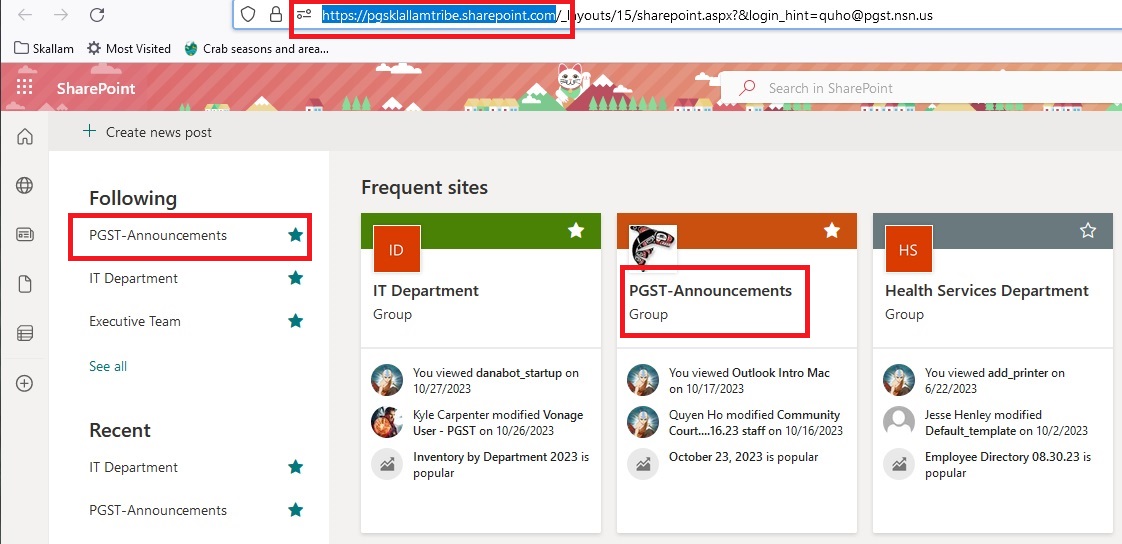
Task: Click the SharePoint header title
Action: (x=96, y=88)
